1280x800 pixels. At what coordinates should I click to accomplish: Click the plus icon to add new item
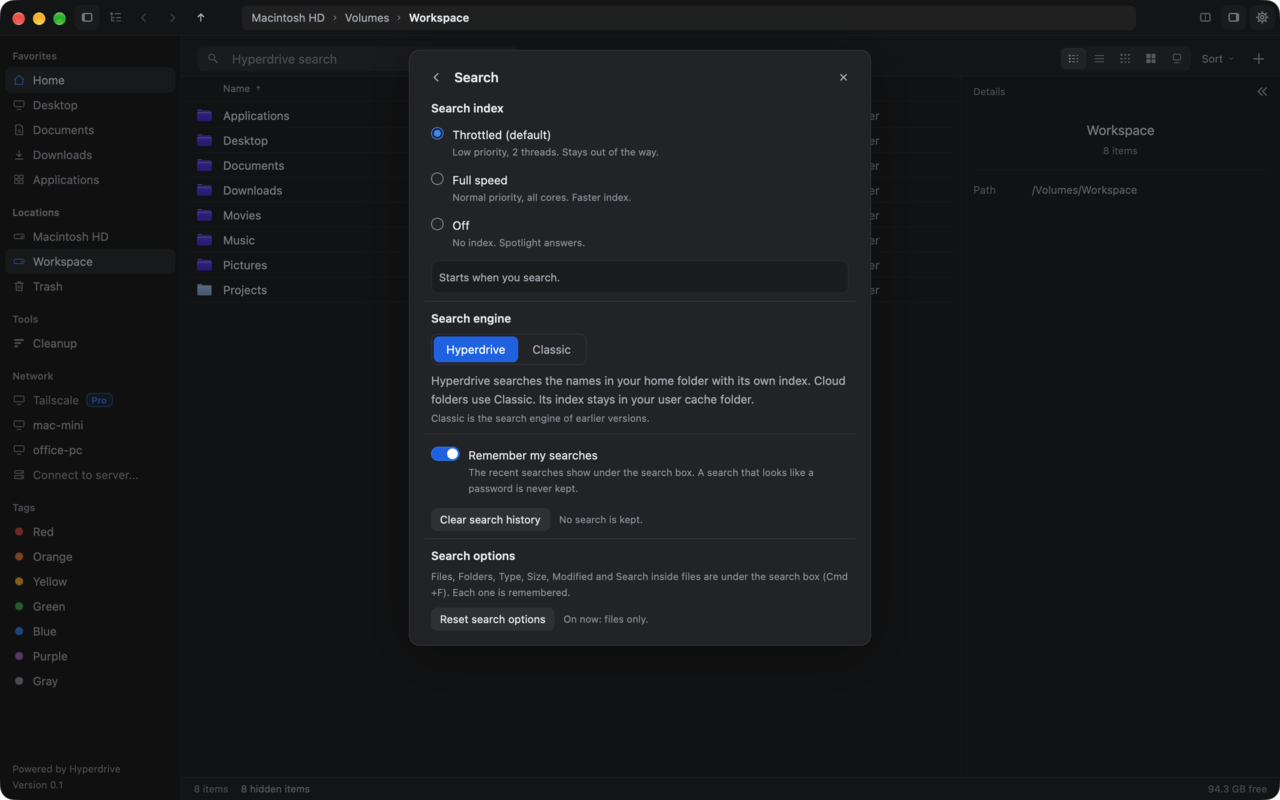(1258, 59)
